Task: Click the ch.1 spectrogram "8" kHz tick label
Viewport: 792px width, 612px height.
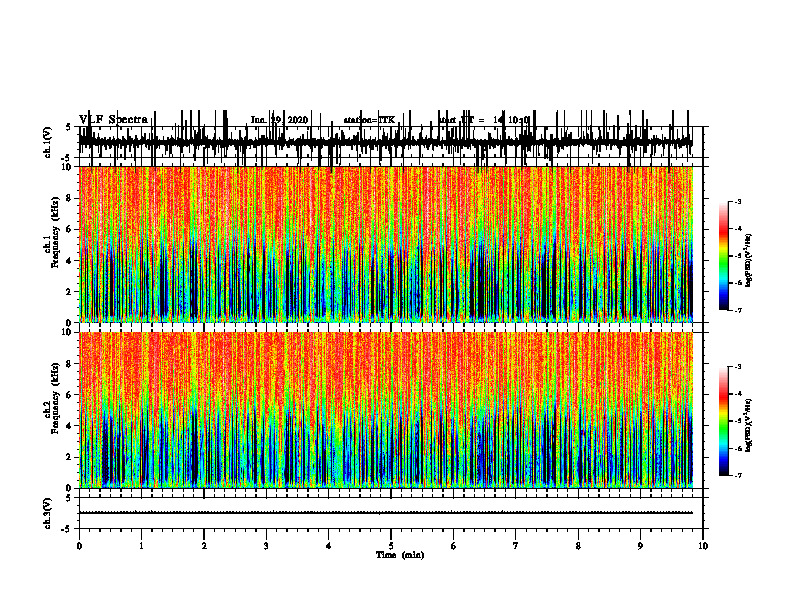Action: click(69, 198)
